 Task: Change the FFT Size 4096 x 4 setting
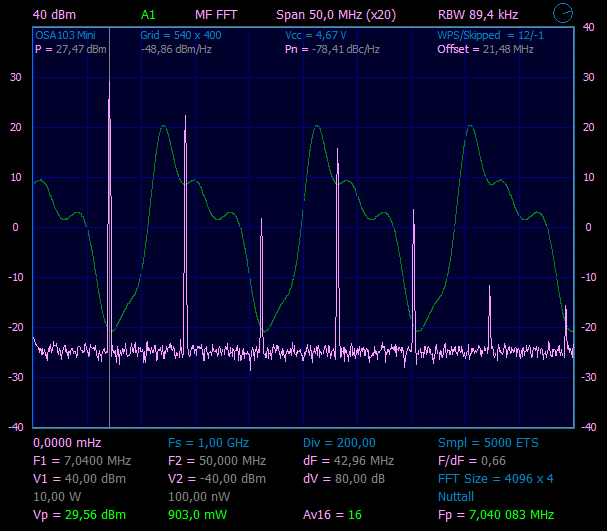pos(495,478)
